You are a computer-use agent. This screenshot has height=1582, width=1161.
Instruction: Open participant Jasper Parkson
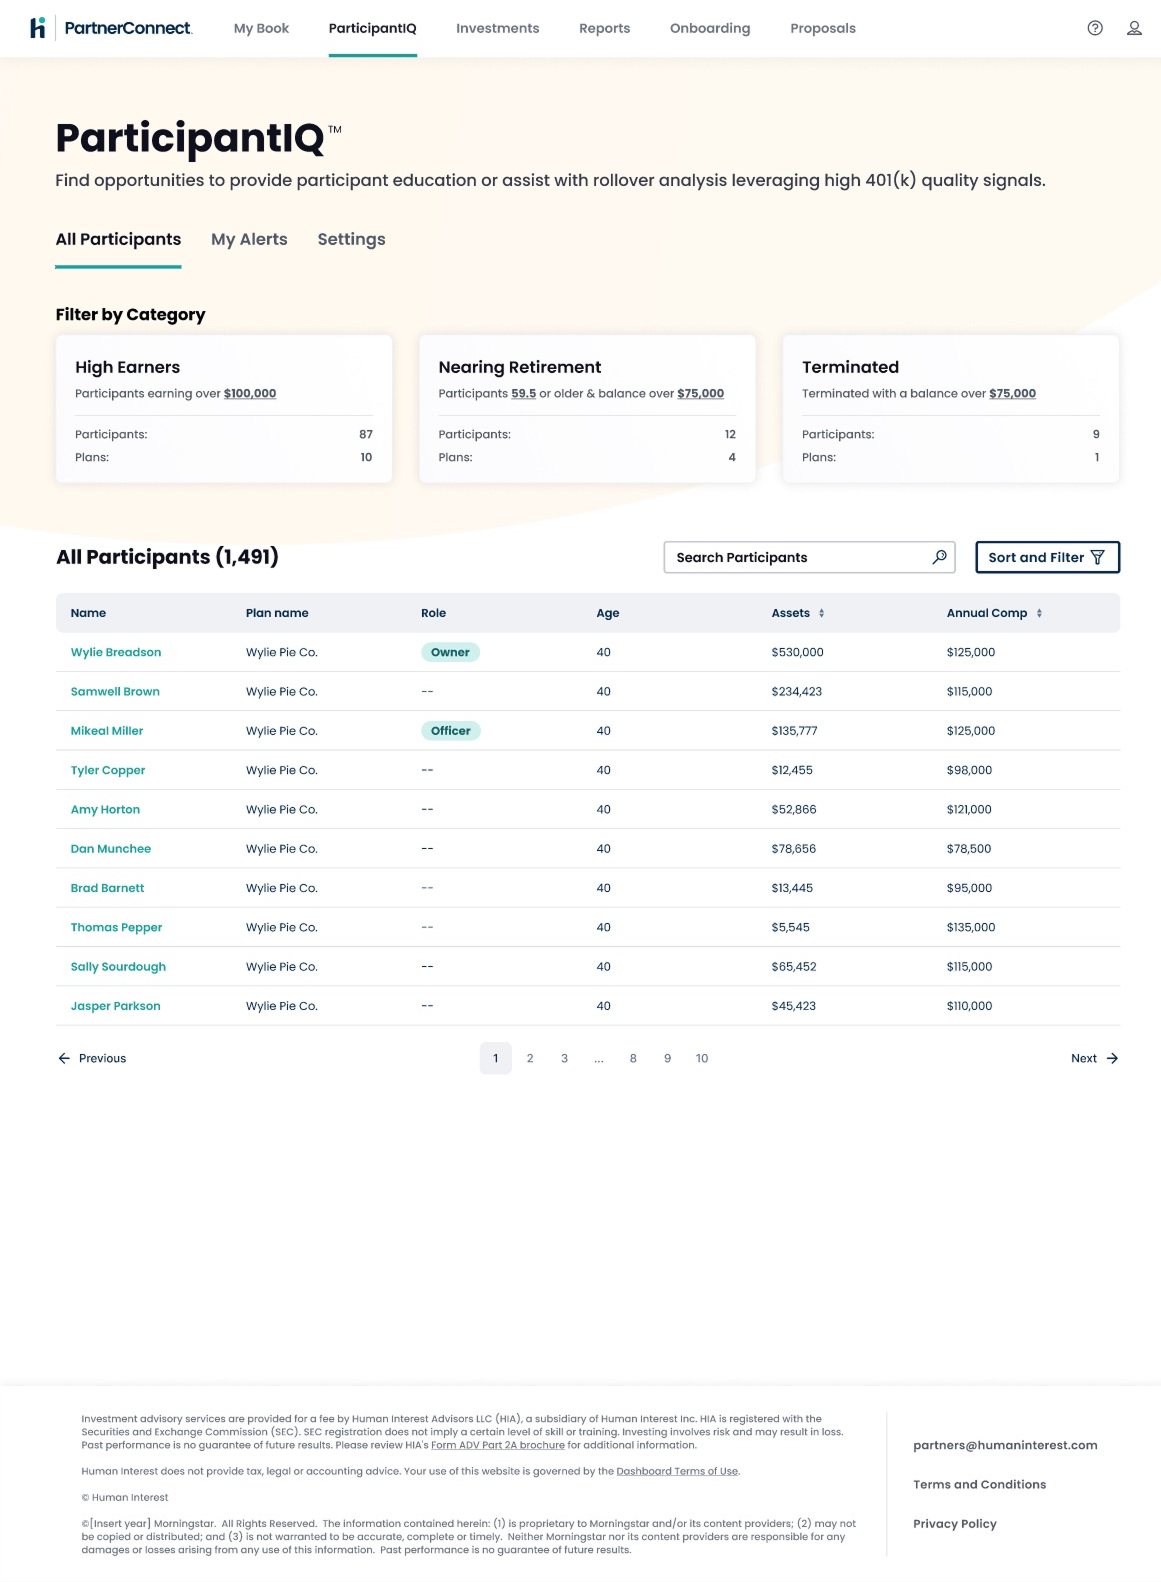115,1006
